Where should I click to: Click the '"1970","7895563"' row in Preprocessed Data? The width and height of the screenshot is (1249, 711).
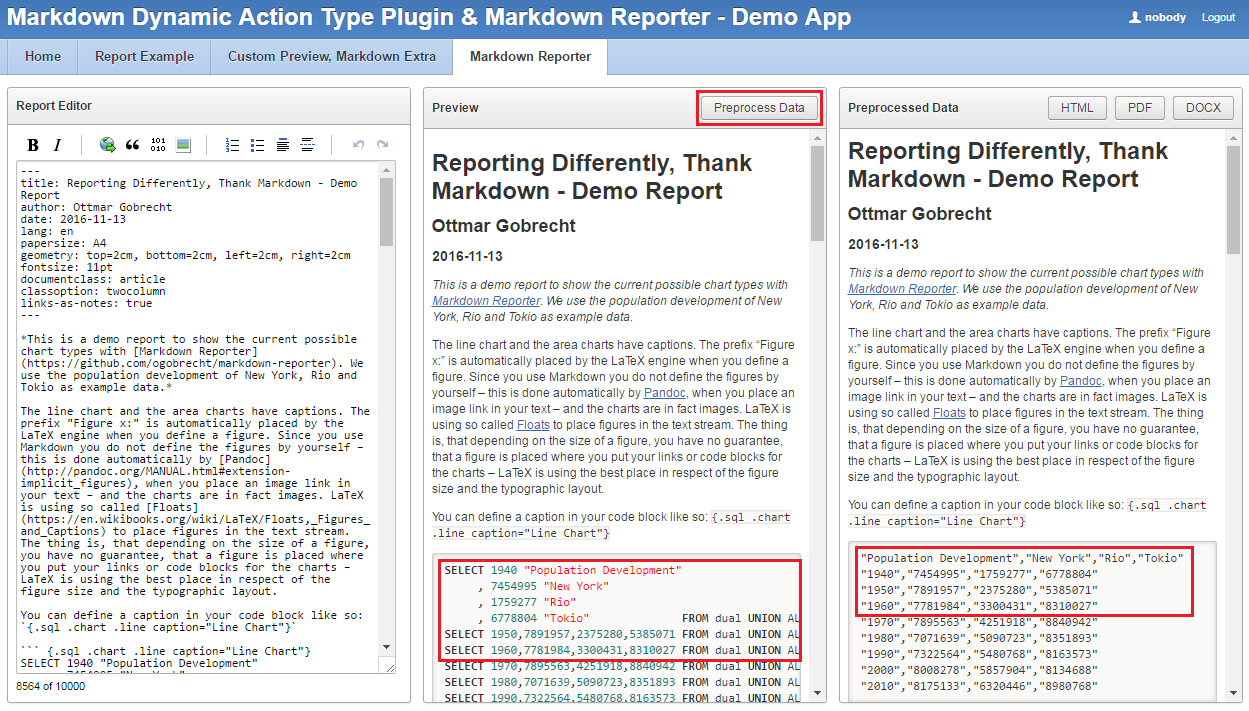[x=979, y=622]
